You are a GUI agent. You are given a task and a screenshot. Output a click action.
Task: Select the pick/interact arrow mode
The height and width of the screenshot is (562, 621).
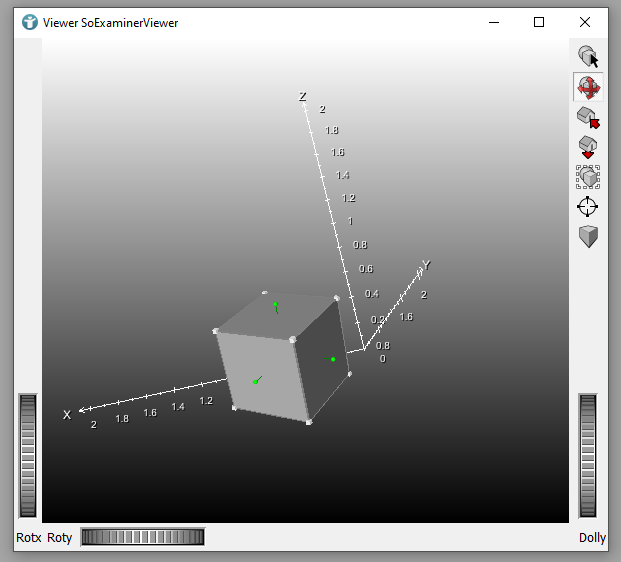click(588, 57)
